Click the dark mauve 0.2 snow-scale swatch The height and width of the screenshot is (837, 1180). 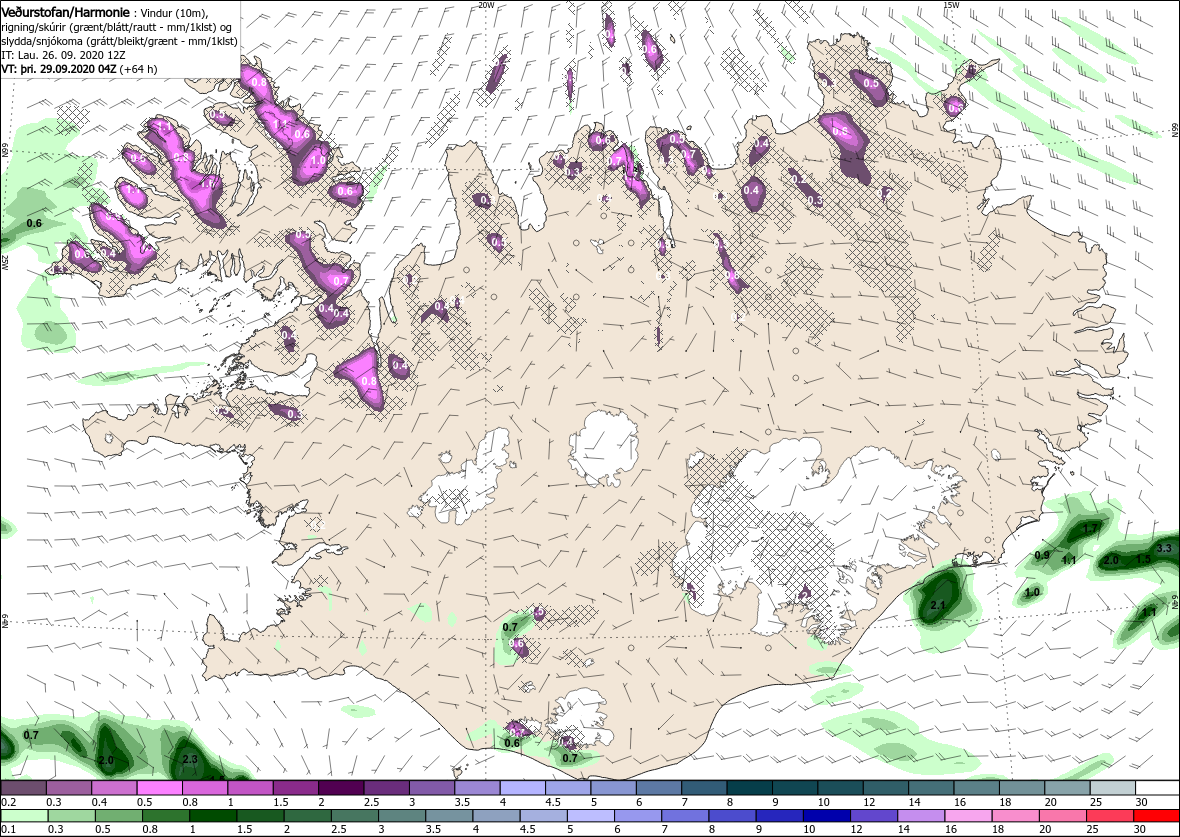[x=24, y=787]
